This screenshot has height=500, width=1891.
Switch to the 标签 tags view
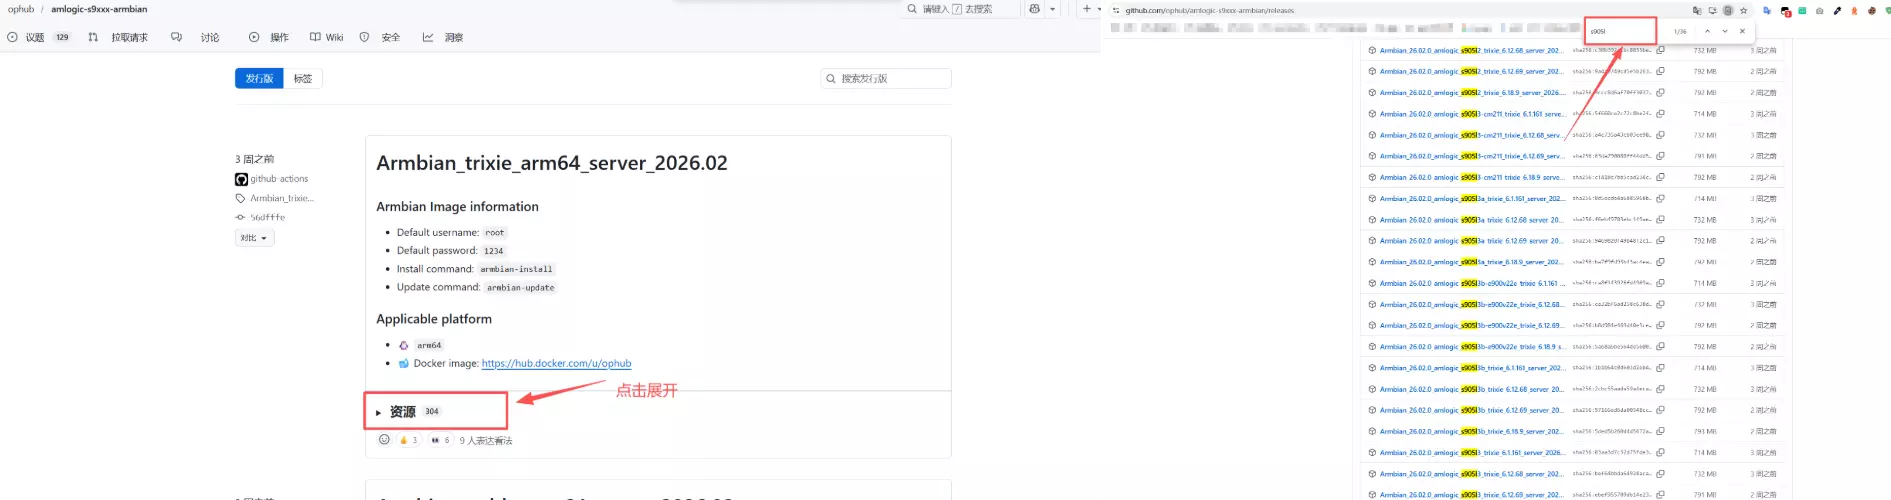pos(303,78)
